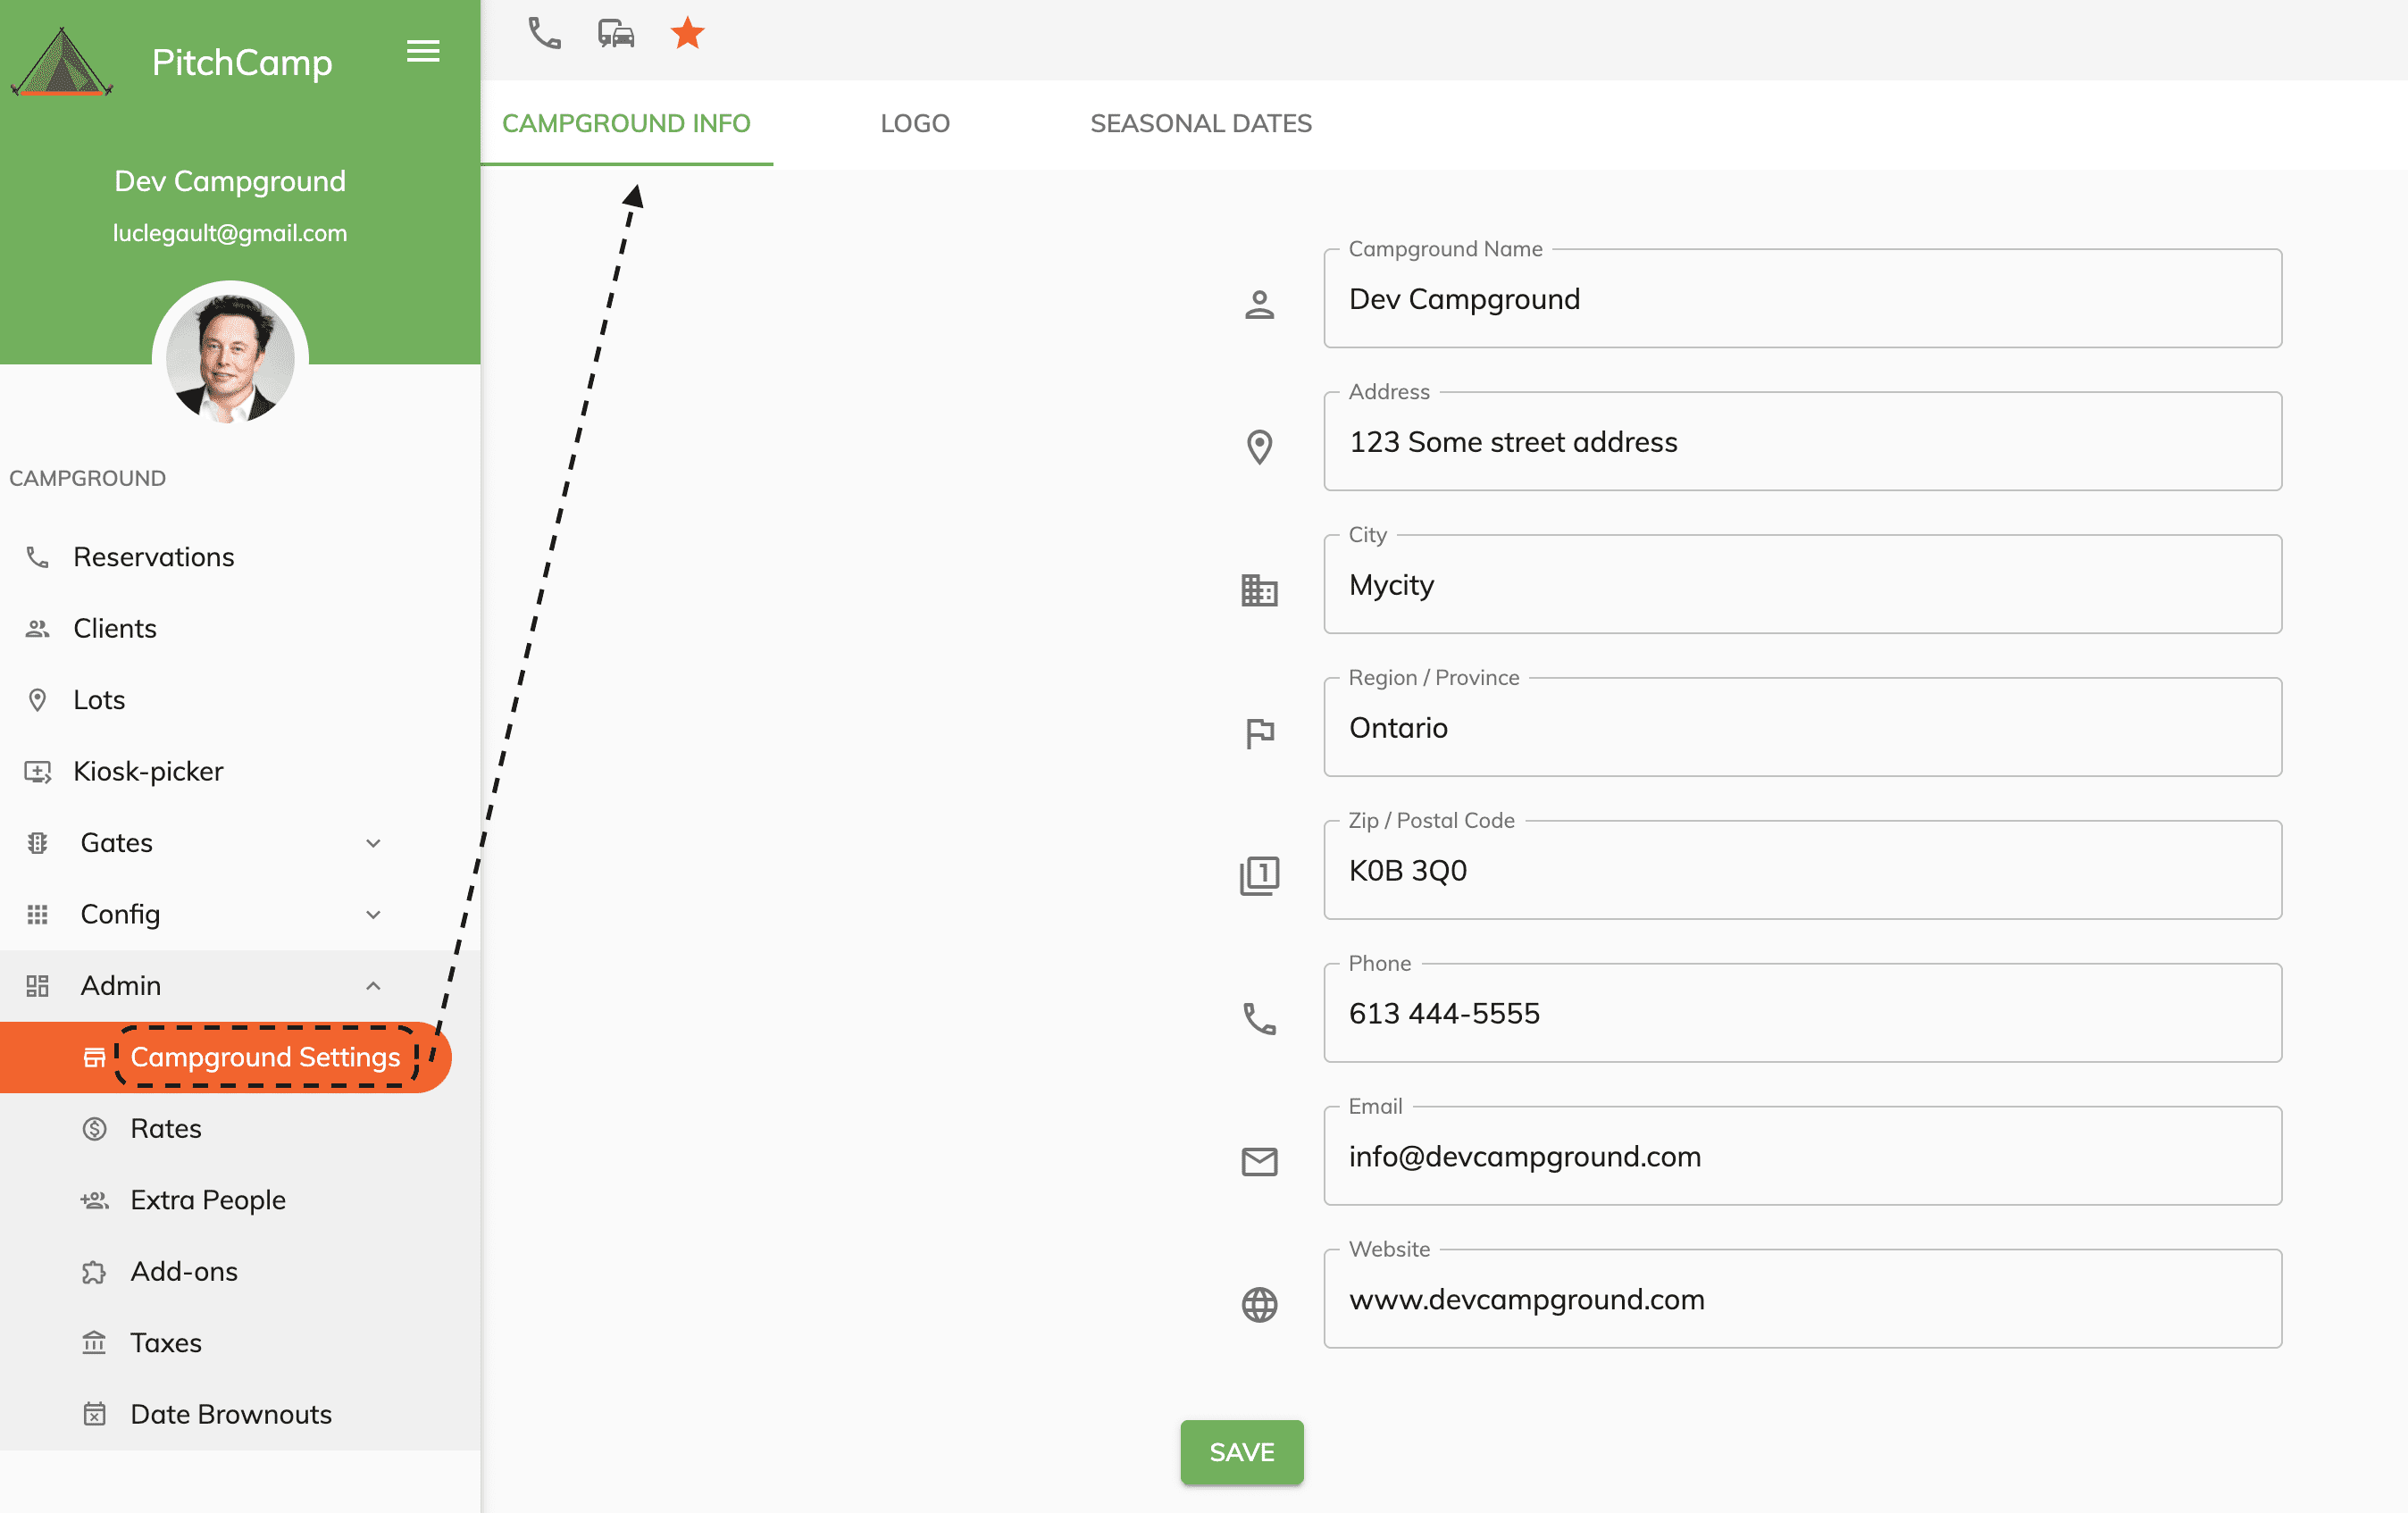Switch to the Campground Info tab
Viewport: 2408px width, 1513px height.
[626, 124]
